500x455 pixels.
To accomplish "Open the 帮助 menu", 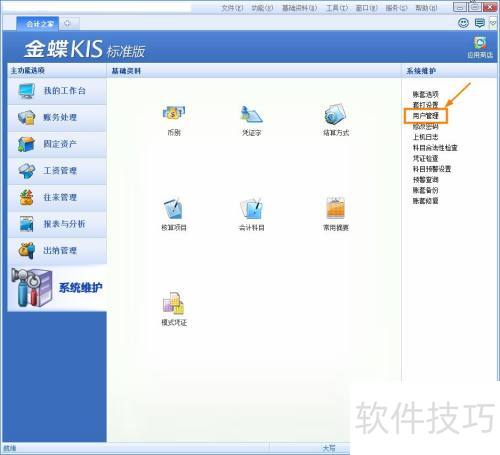I will click(x=426, y=8).
